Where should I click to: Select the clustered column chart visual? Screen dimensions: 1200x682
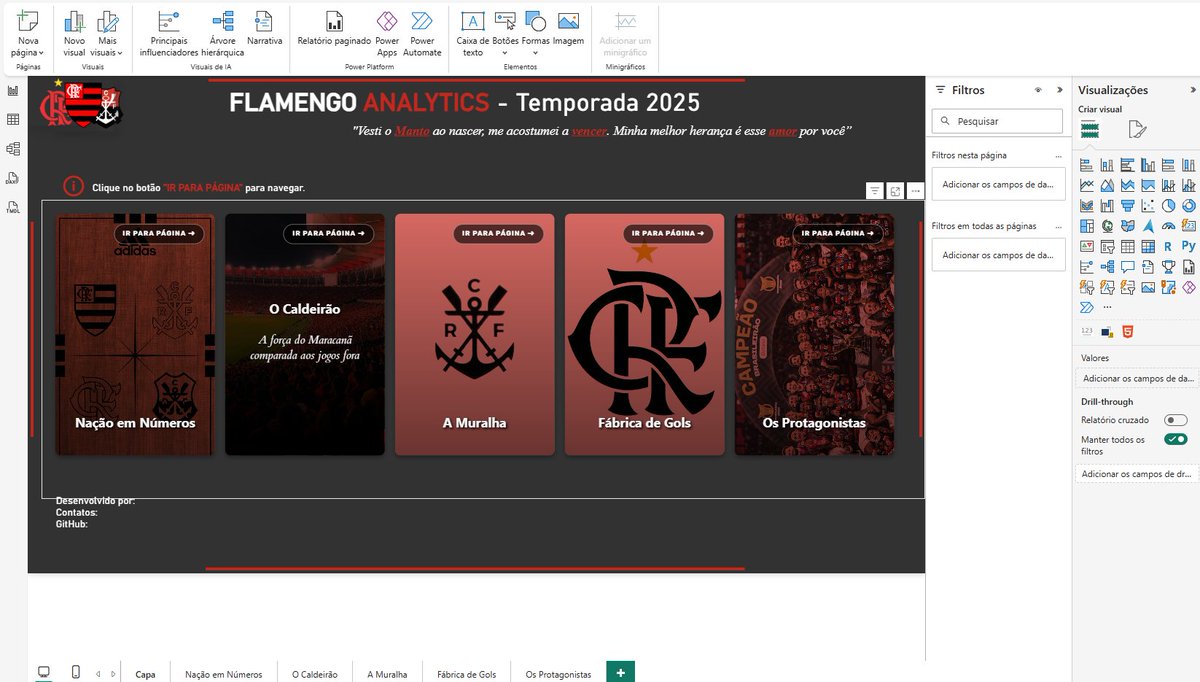coord(1148,165)
